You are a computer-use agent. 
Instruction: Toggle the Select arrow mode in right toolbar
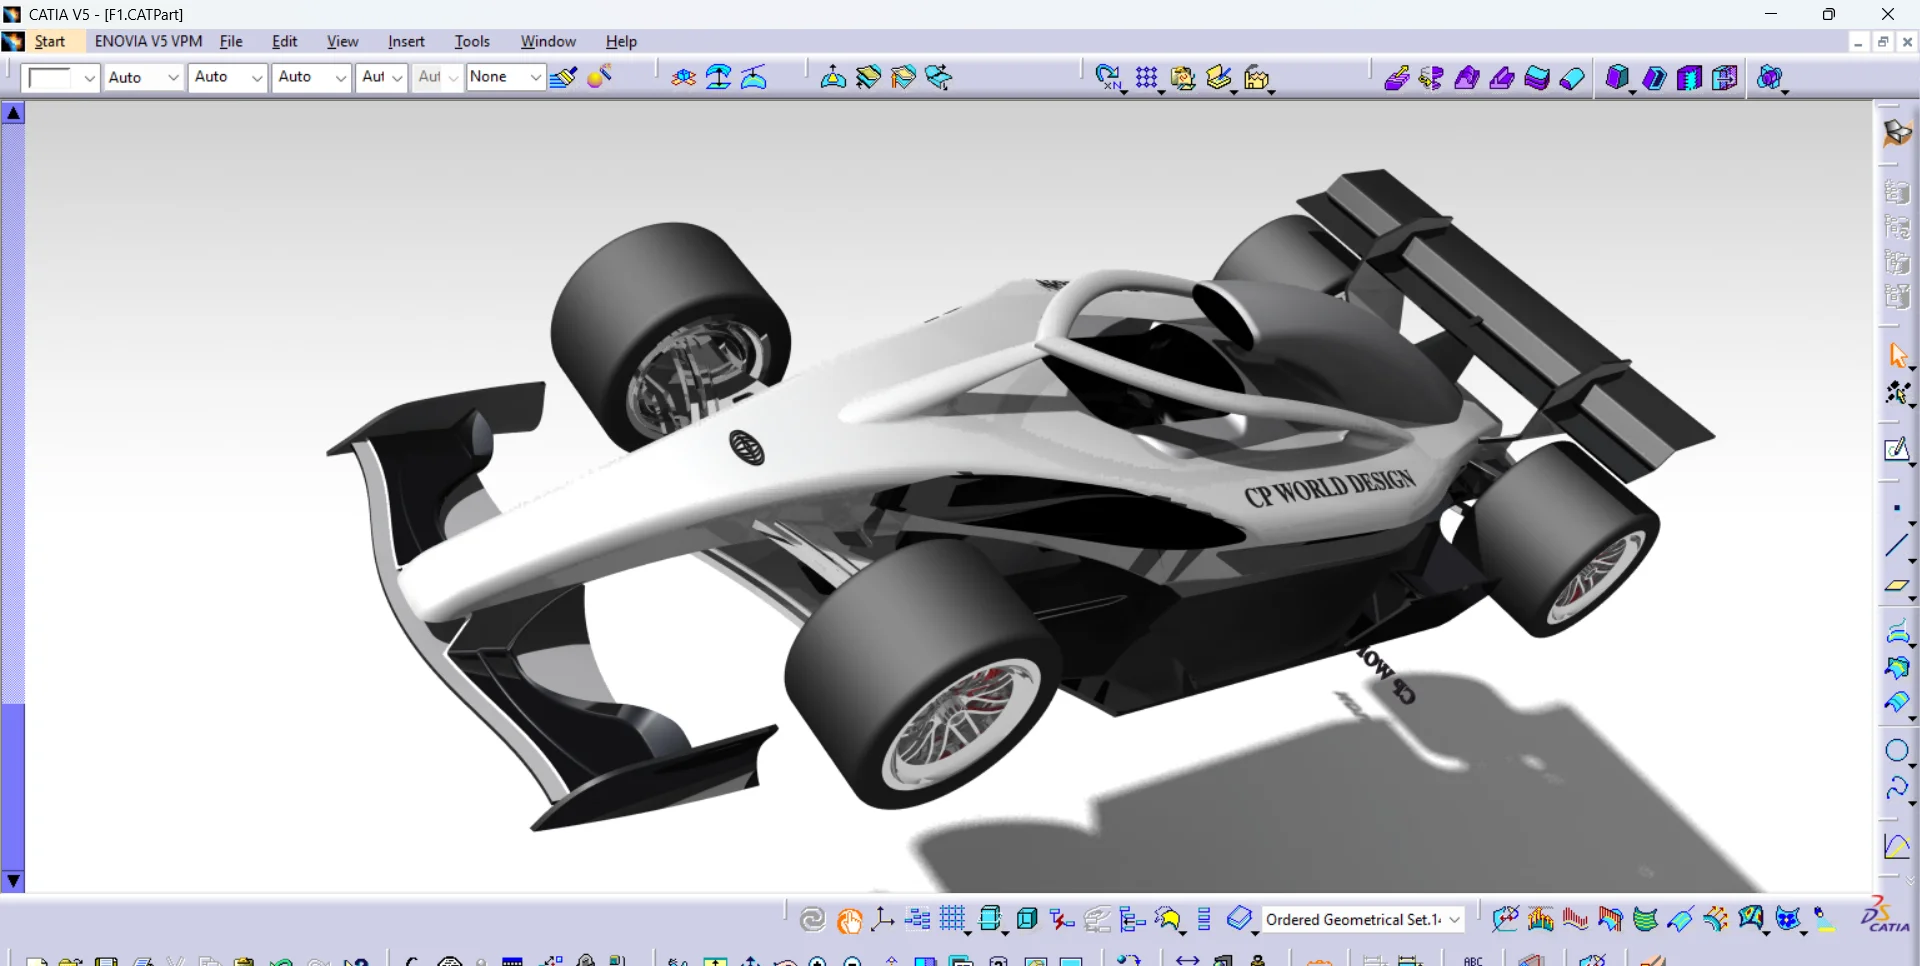pos(1897,356)
